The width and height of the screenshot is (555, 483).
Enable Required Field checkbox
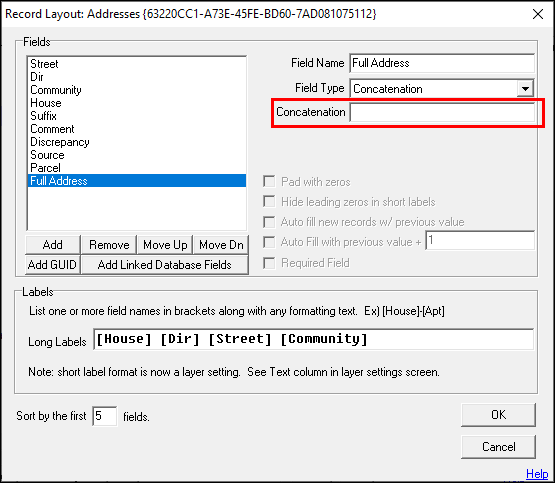269,263
